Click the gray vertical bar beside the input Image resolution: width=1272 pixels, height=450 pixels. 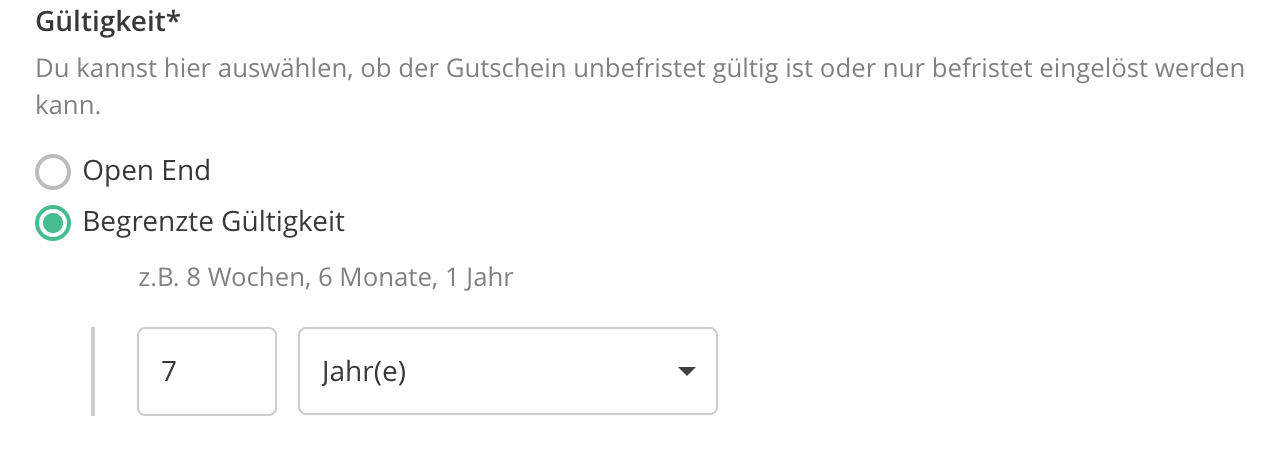pyautogui.click(x=93, y=371)
